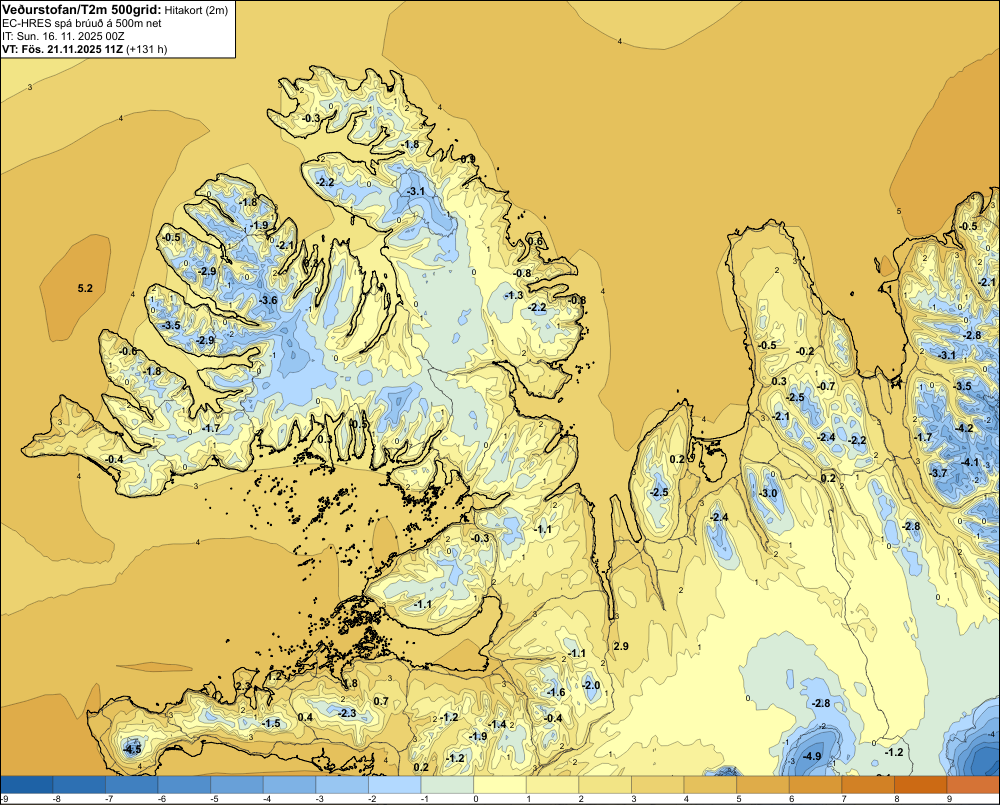Viewport: 1000px width, 805px height.
Task: Click the -4.1 temperature value
Action: point(969,462)
